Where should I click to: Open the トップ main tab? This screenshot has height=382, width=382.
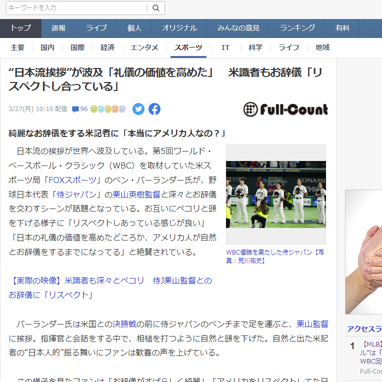(21, 28)
